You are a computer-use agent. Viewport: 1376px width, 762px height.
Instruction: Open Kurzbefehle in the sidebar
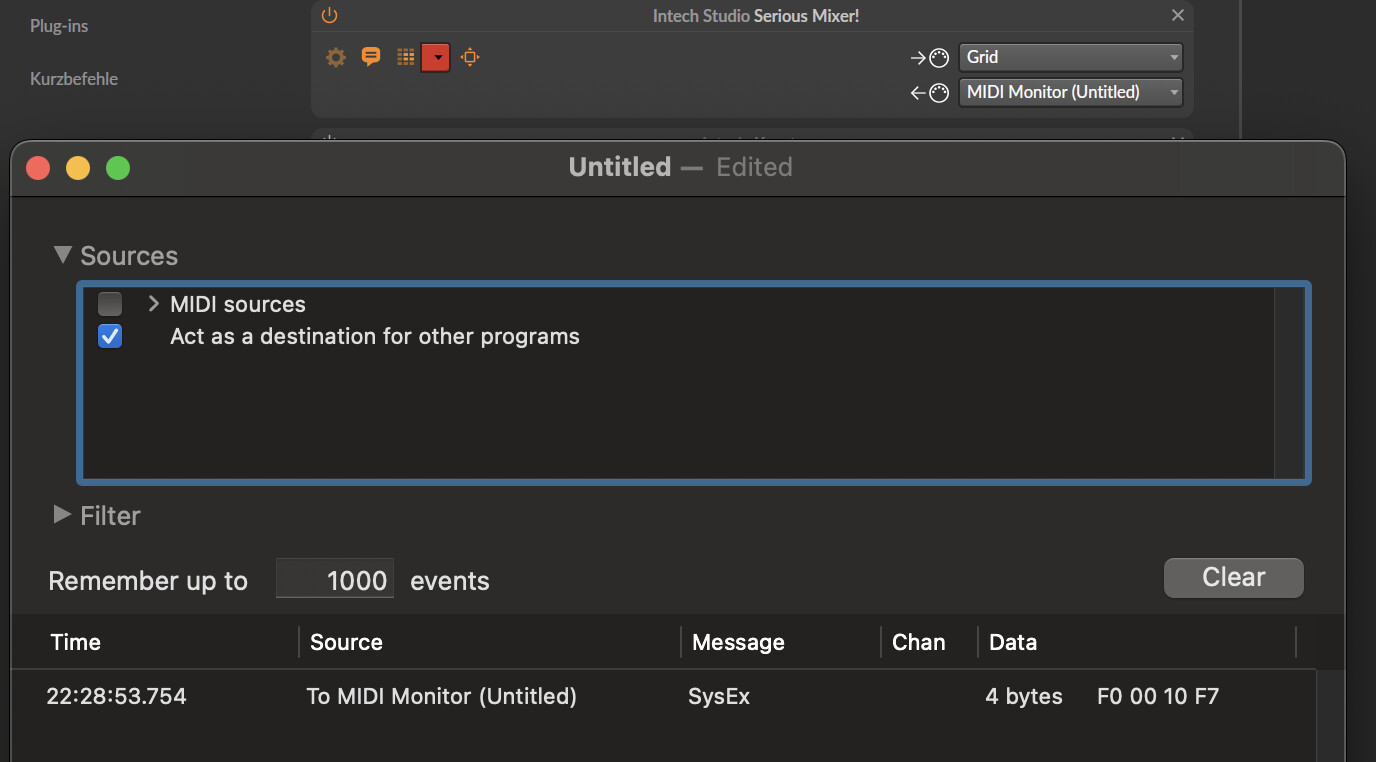(x=74, y=79)
